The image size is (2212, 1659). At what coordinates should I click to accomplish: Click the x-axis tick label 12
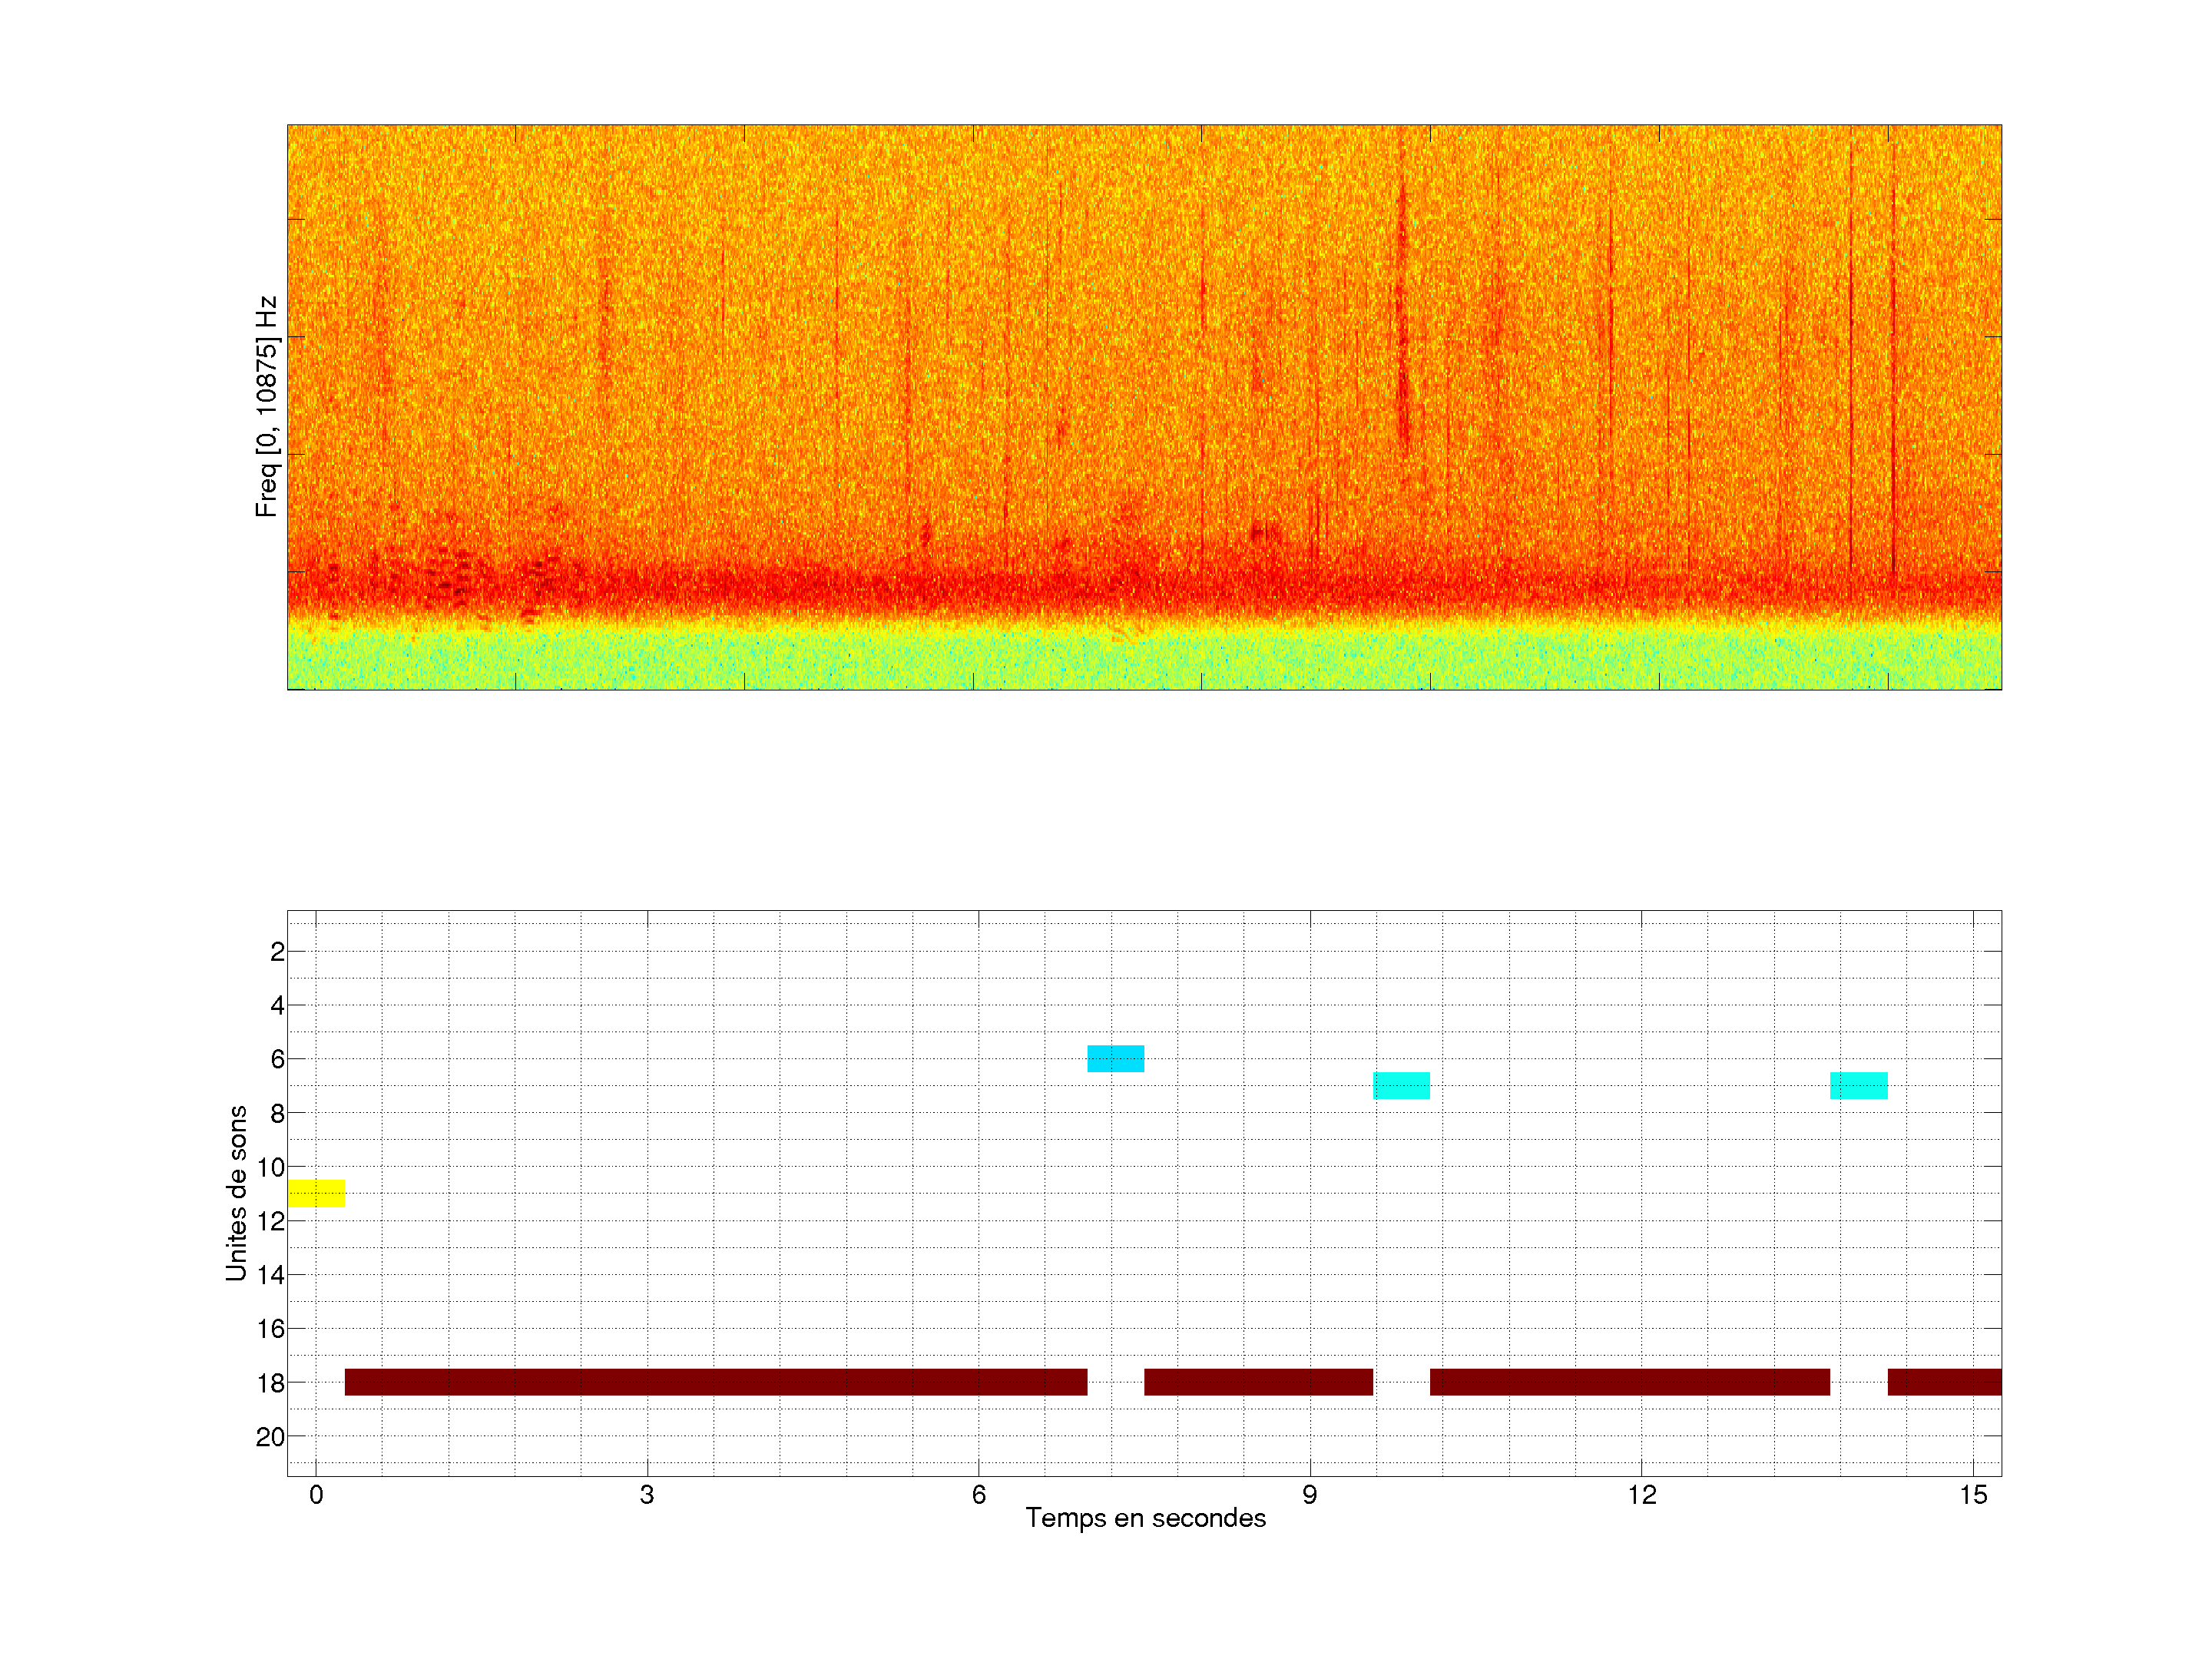1641,1495
